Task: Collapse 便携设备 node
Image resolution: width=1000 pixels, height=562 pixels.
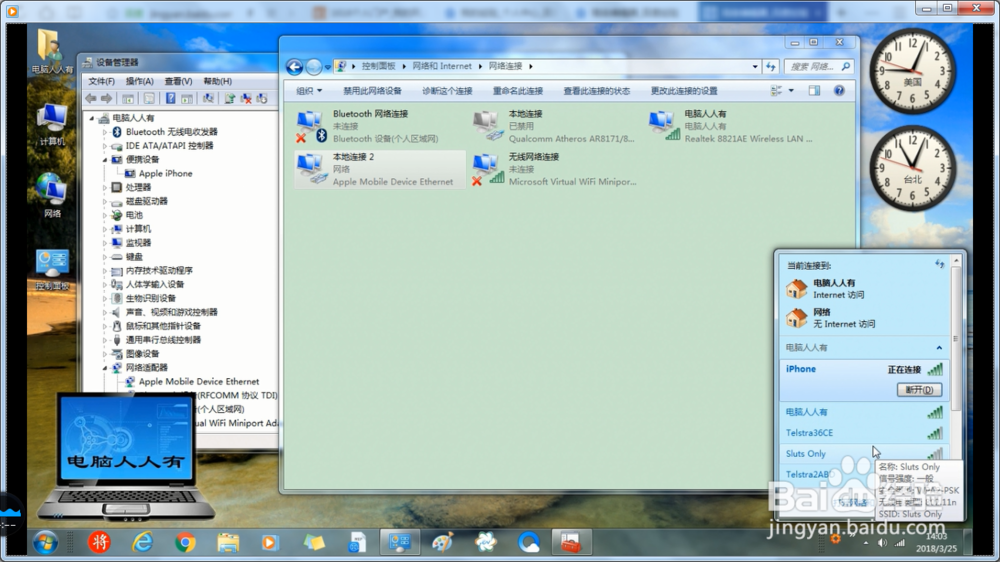Action: coord(105,159)
